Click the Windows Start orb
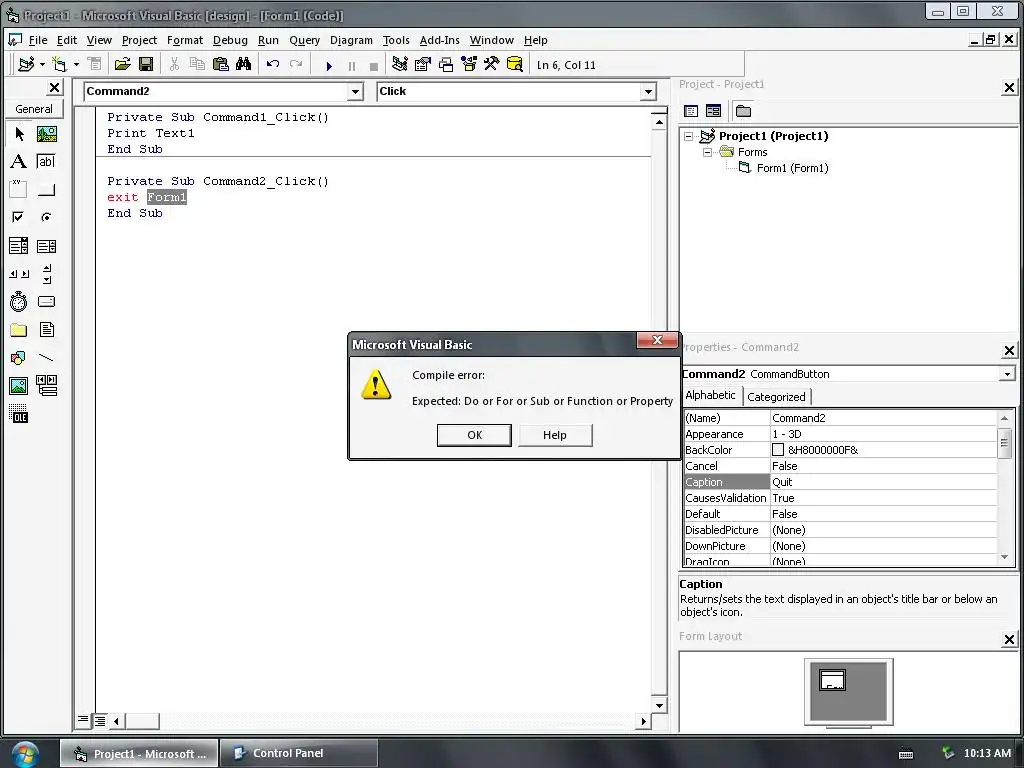 (24, 754)
